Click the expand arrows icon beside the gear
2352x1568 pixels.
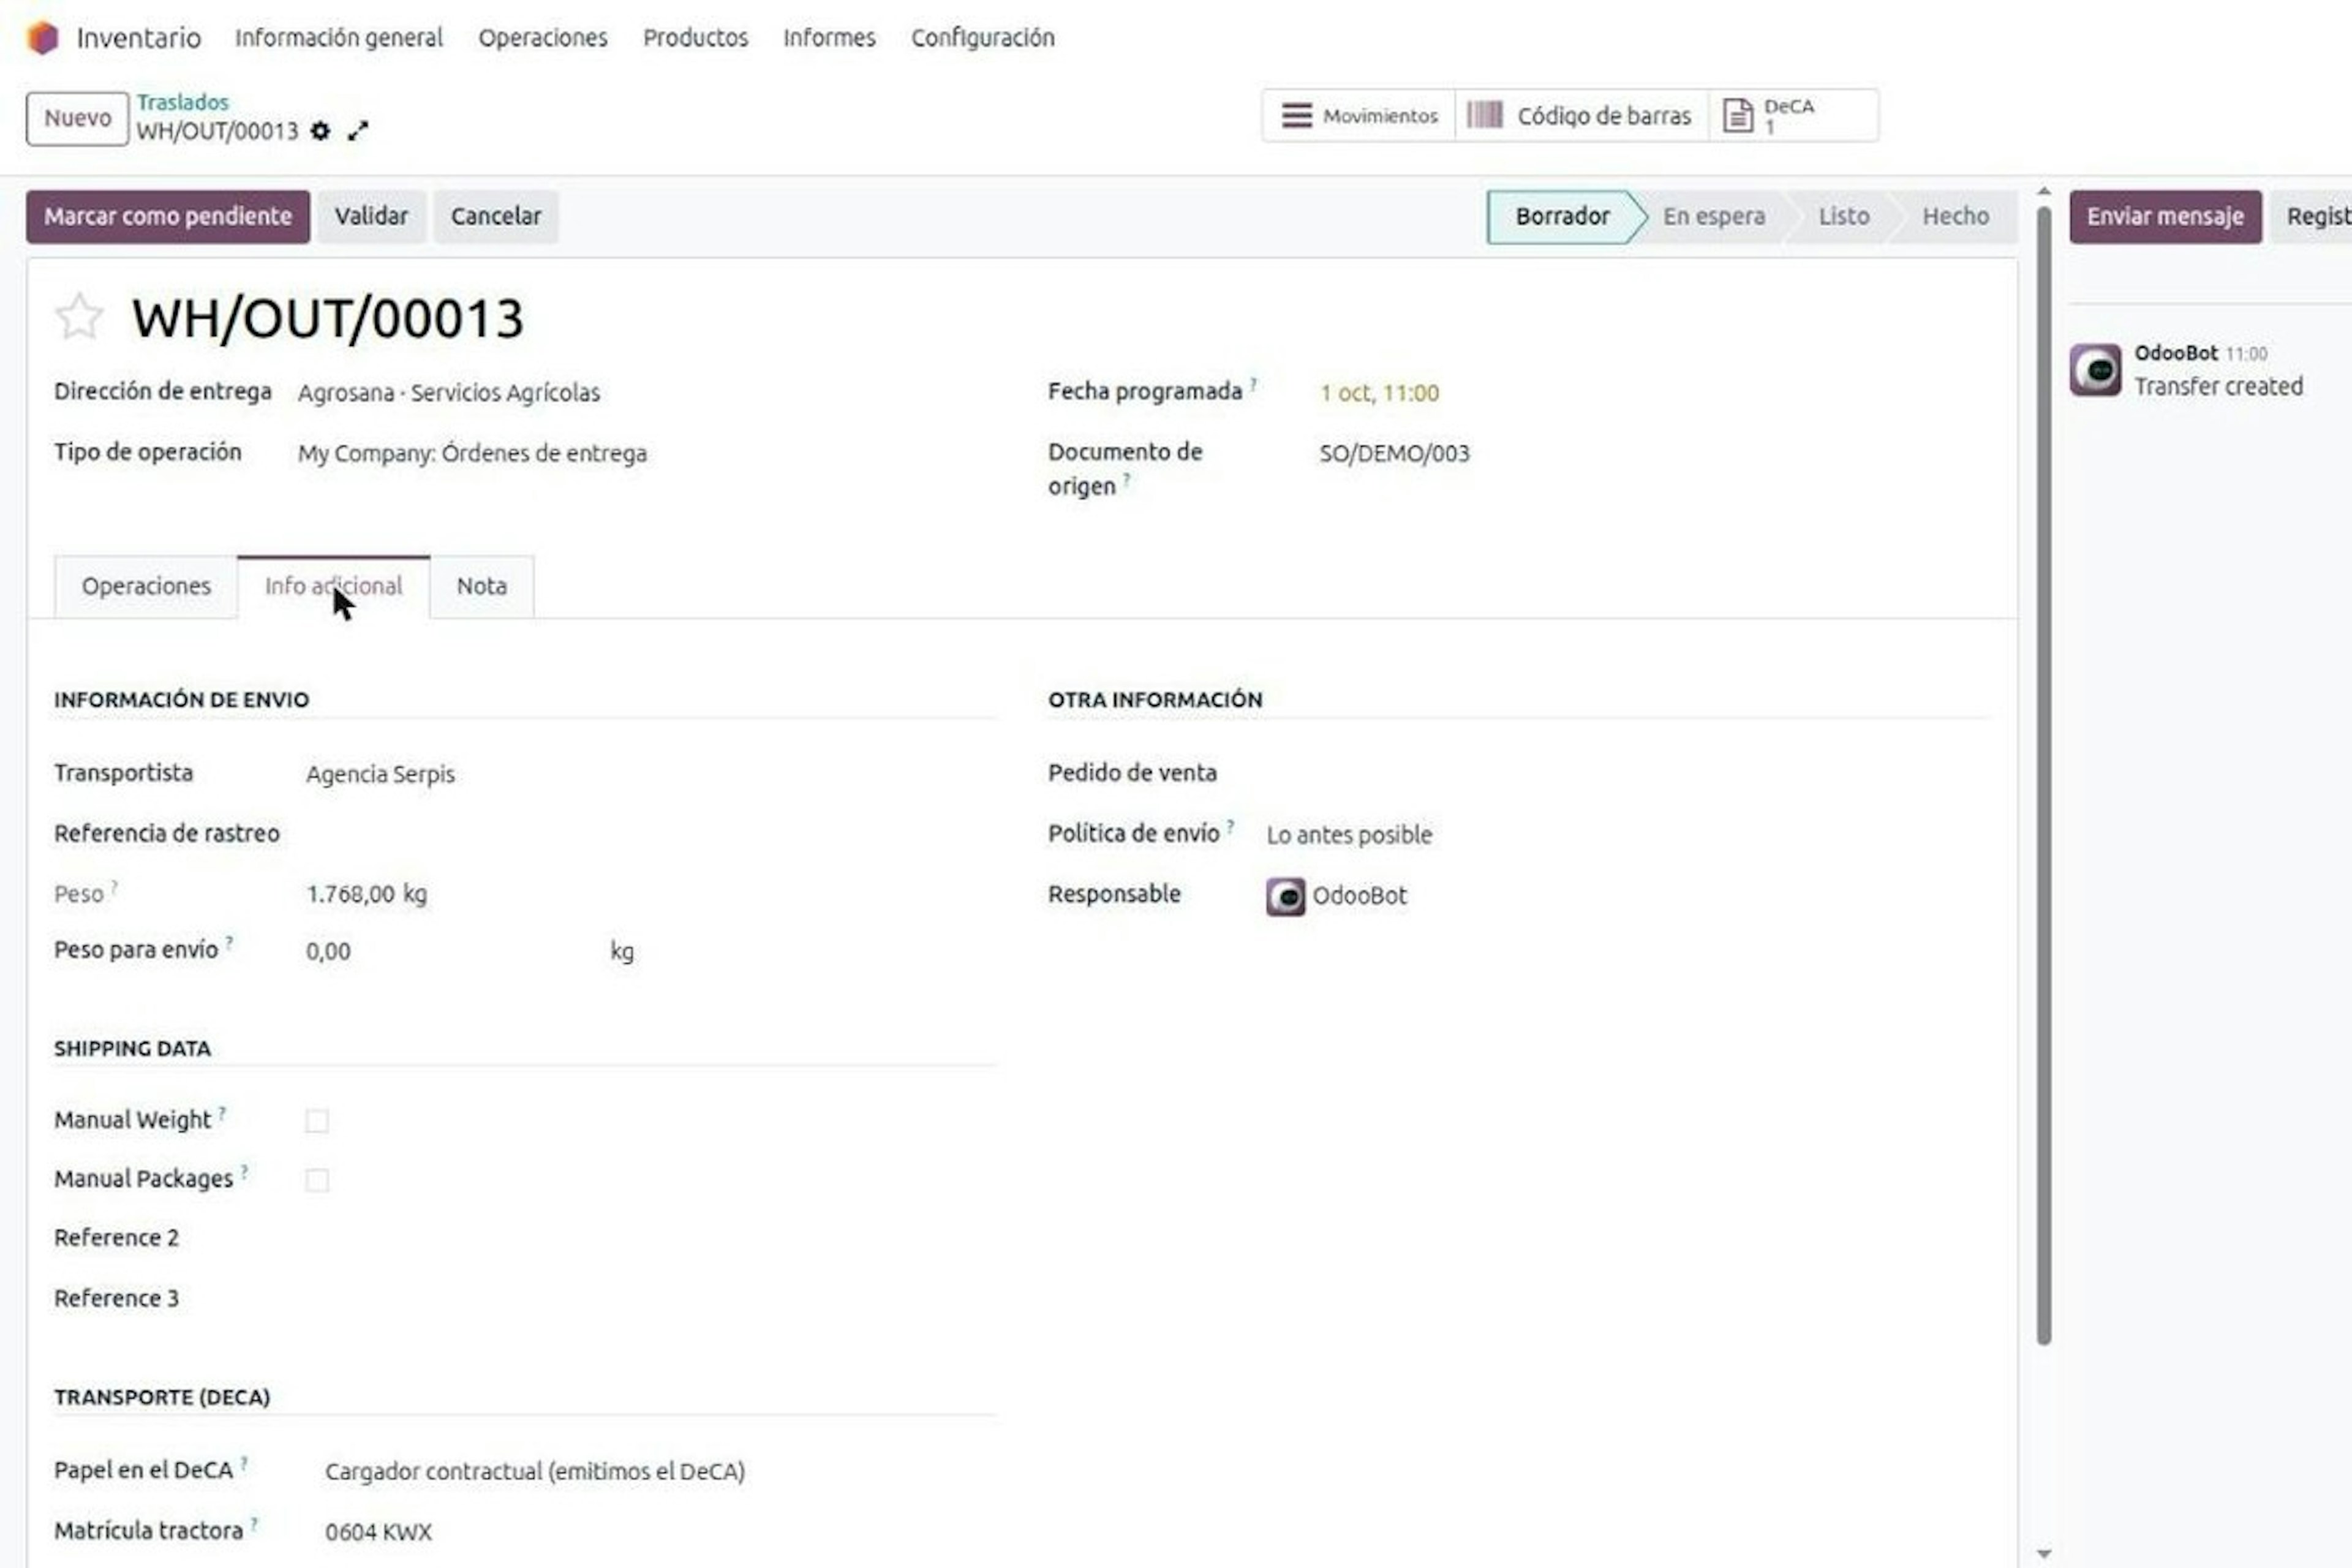pyautogui.click(x=358, y=131)
